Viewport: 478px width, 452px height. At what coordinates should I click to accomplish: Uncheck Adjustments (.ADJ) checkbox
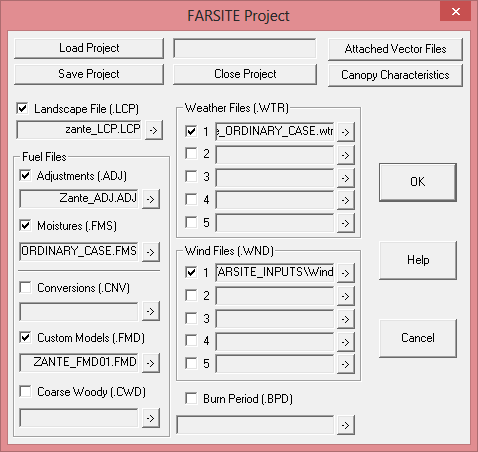pyautogui.click(x=25, y=175)
